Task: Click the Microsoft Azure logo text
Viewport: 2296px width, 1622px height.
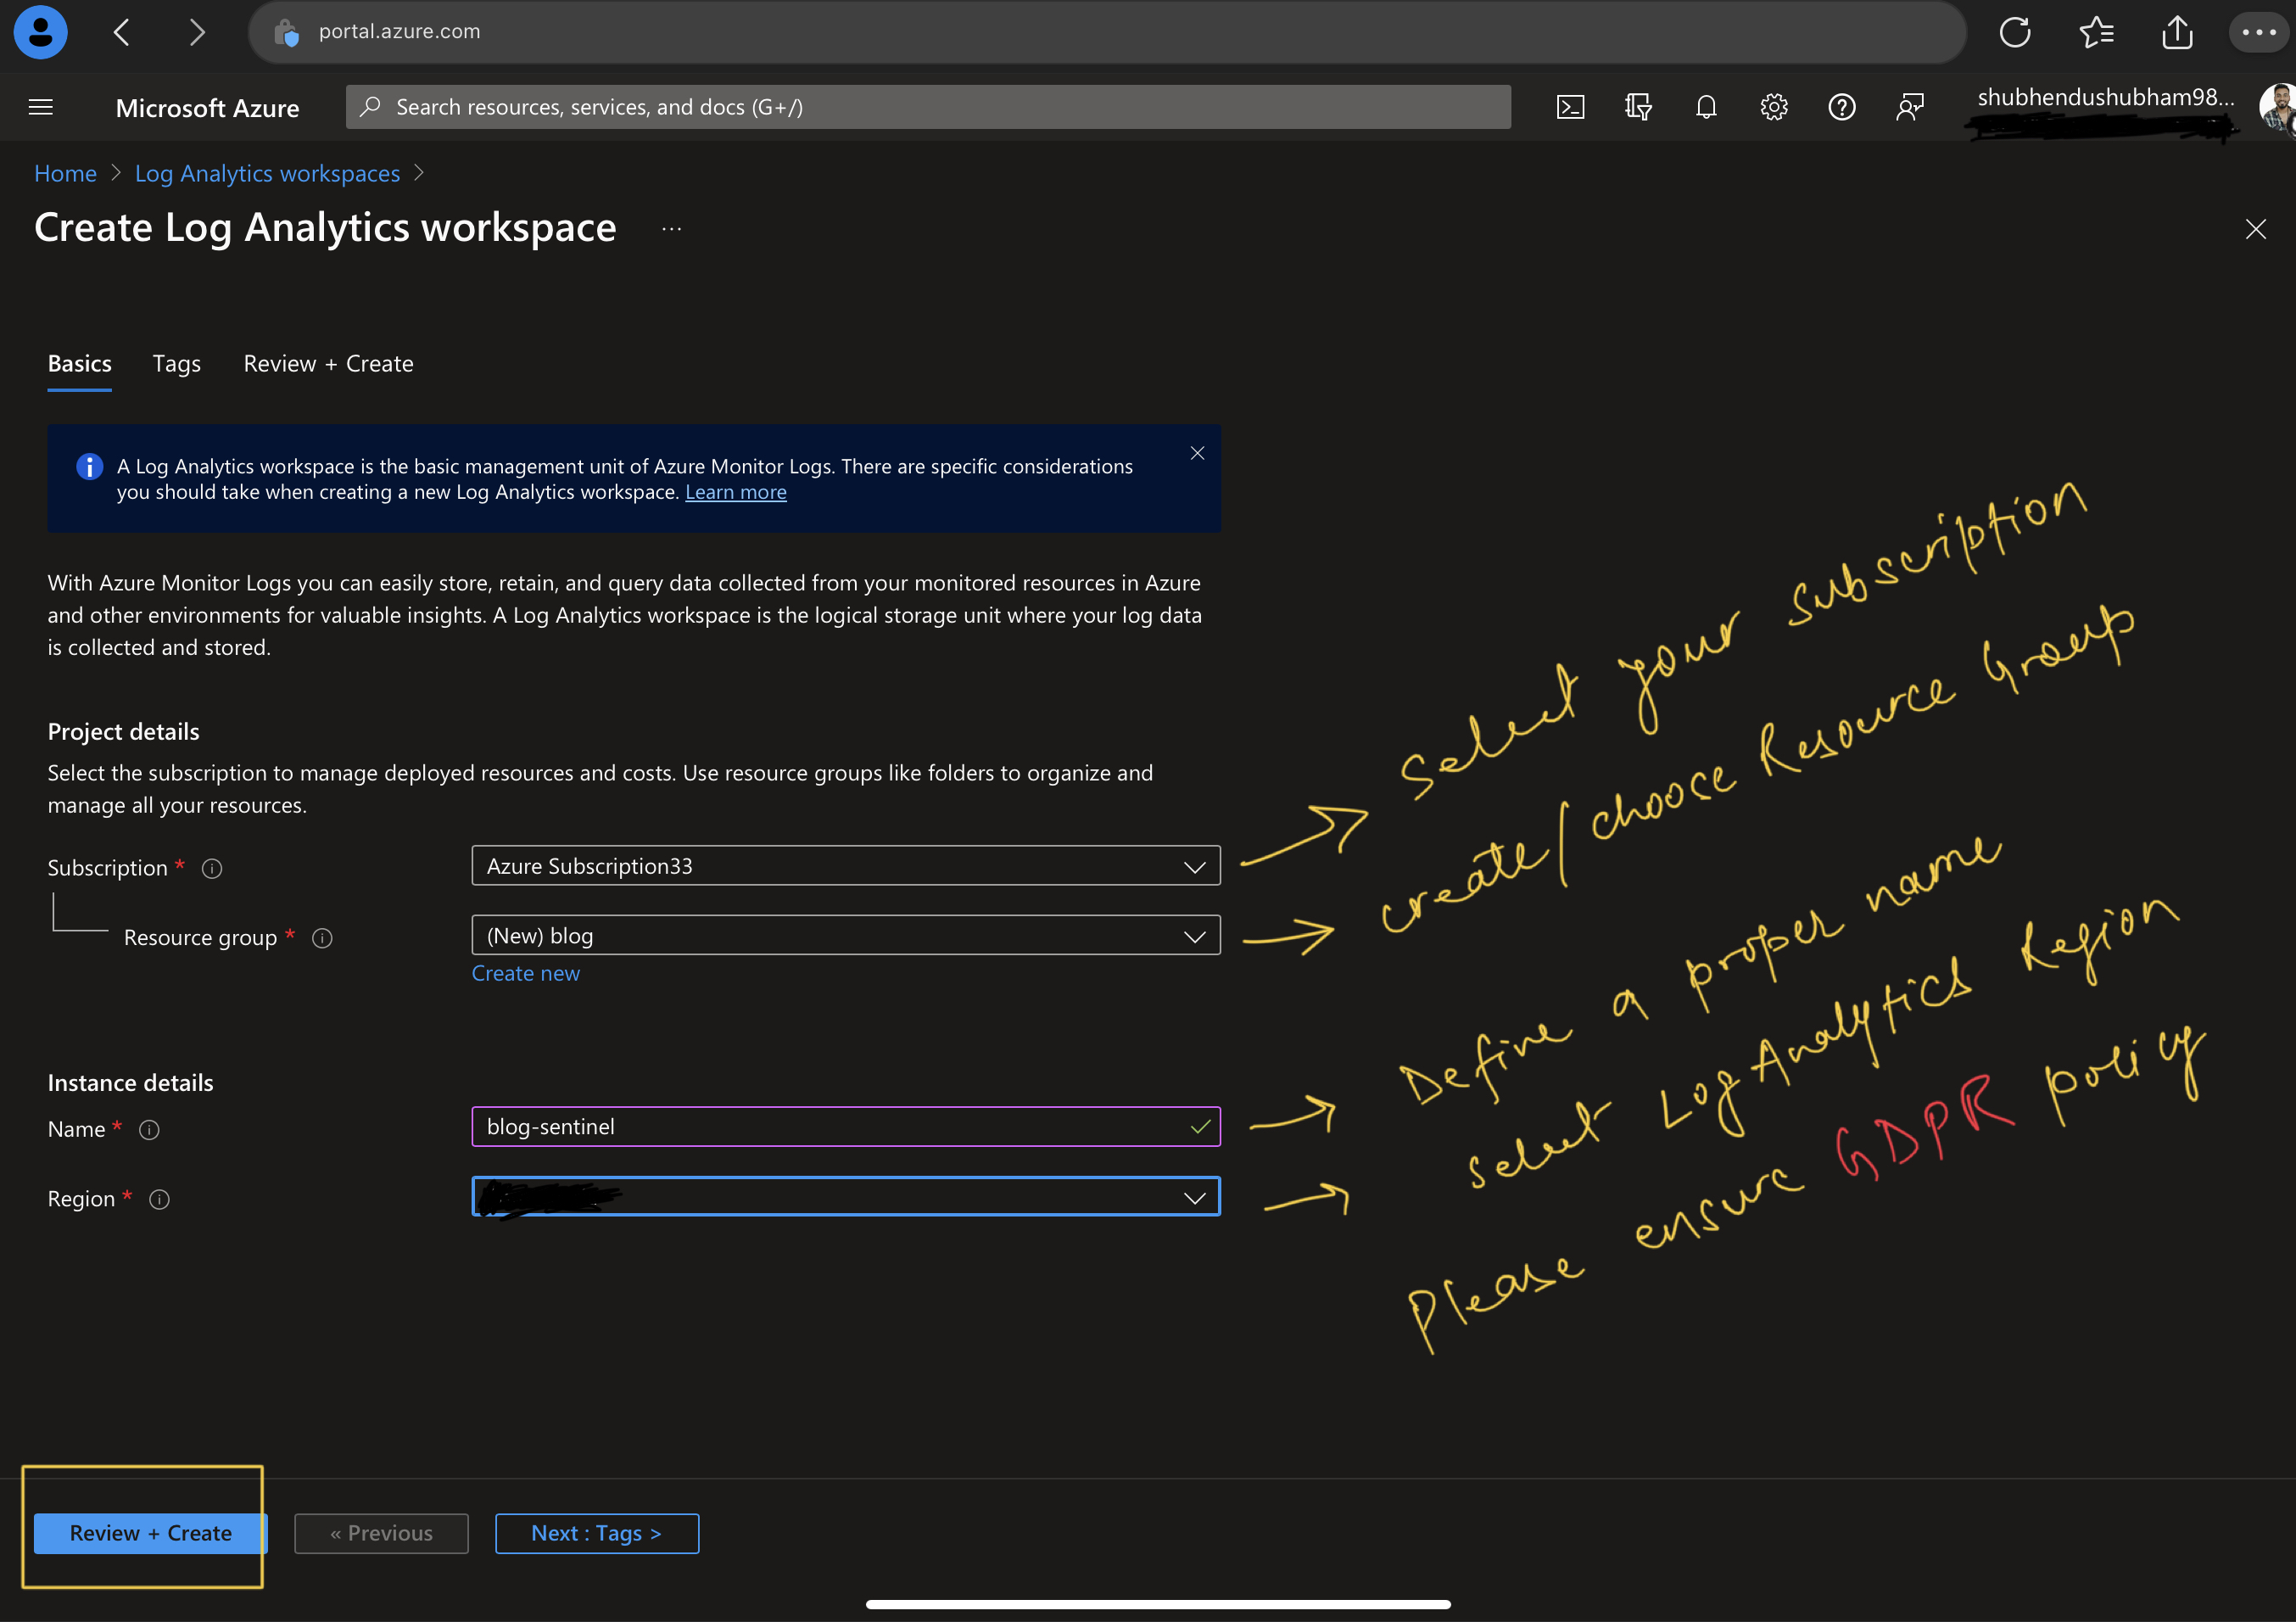Action: [207, 108]
